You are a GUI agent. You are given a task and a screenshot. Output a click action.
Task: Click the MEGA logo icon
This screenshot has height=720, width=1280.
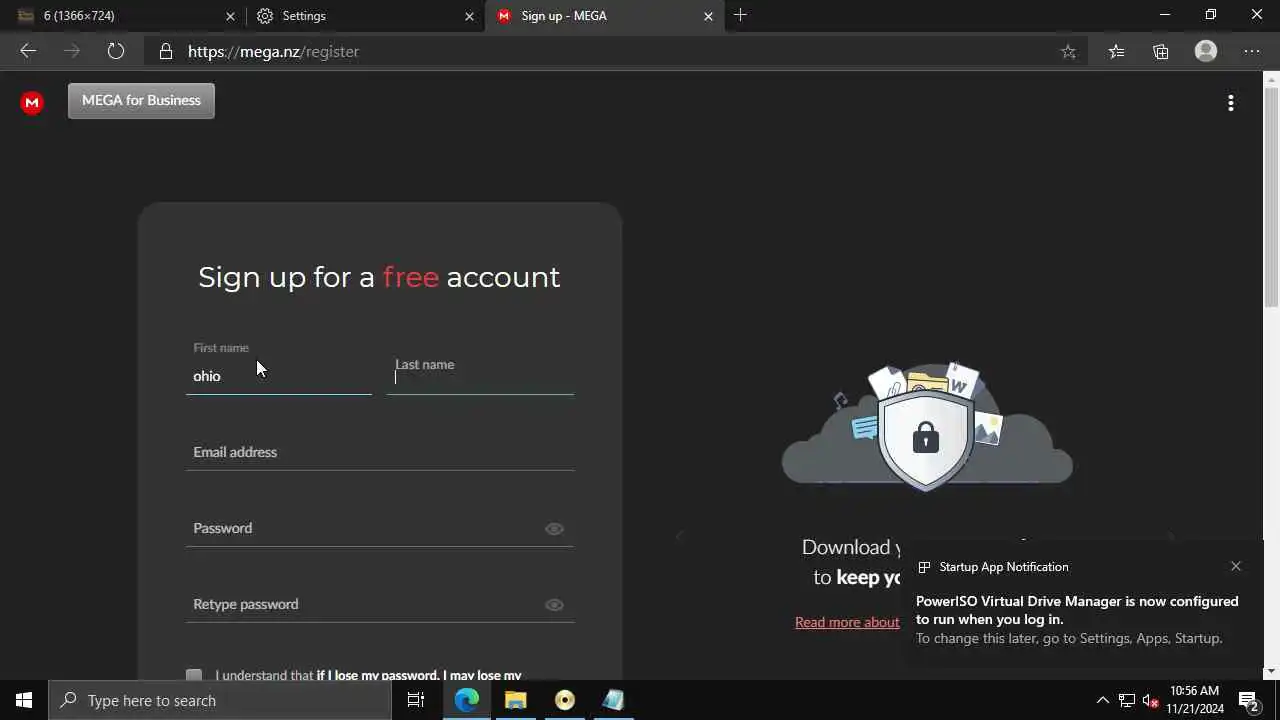coord(32,102)
